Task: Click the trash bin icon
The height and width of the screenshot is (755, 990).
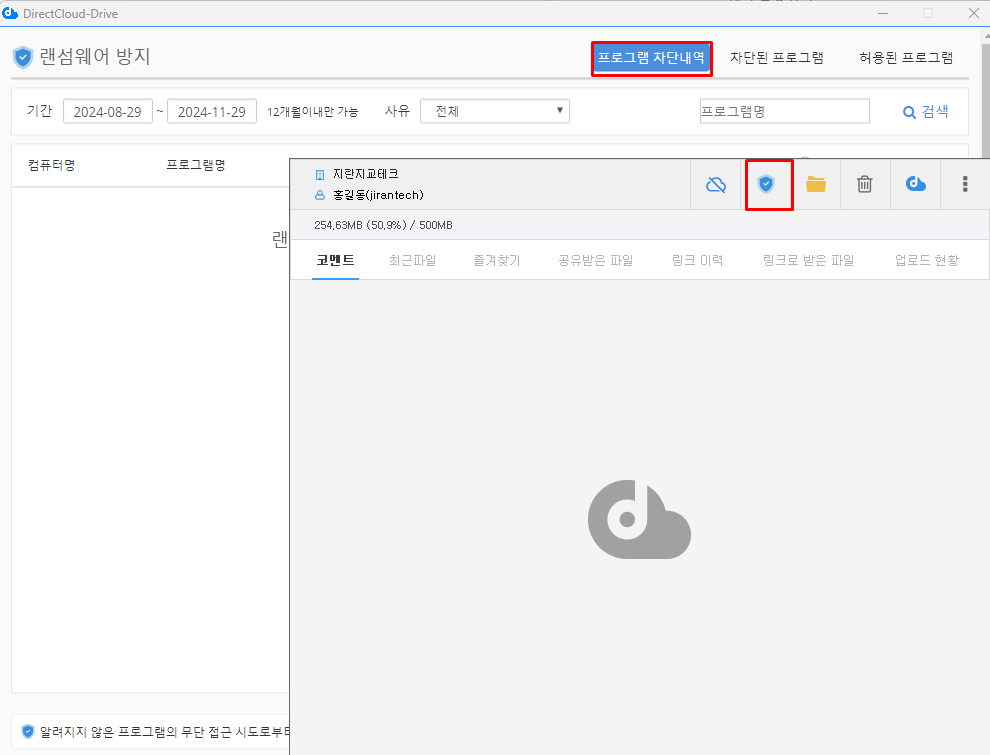Action: point(865,184)
